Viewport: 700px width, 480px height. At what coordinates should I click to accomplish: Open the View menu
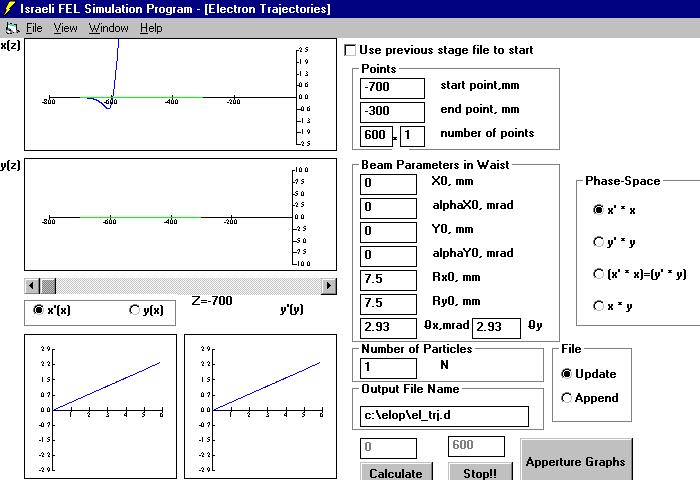(x=65, y=28)
